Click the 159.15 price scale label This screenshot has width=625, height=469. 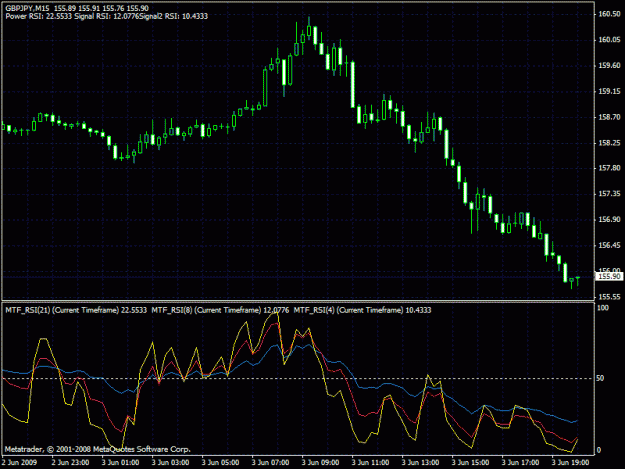click(x=609, y=91)
